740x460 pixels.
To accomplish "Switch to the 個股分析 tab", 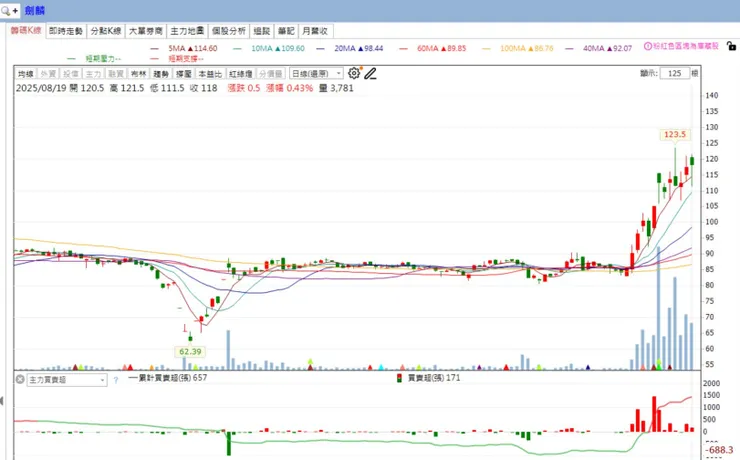I will pos(228,31).
